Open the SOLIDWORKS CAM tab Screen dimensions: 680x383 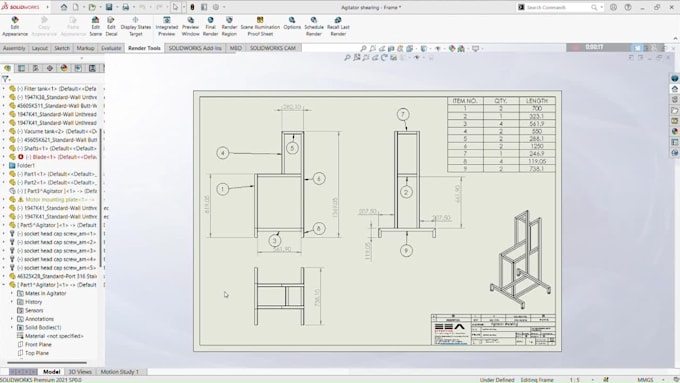(273, 48)
